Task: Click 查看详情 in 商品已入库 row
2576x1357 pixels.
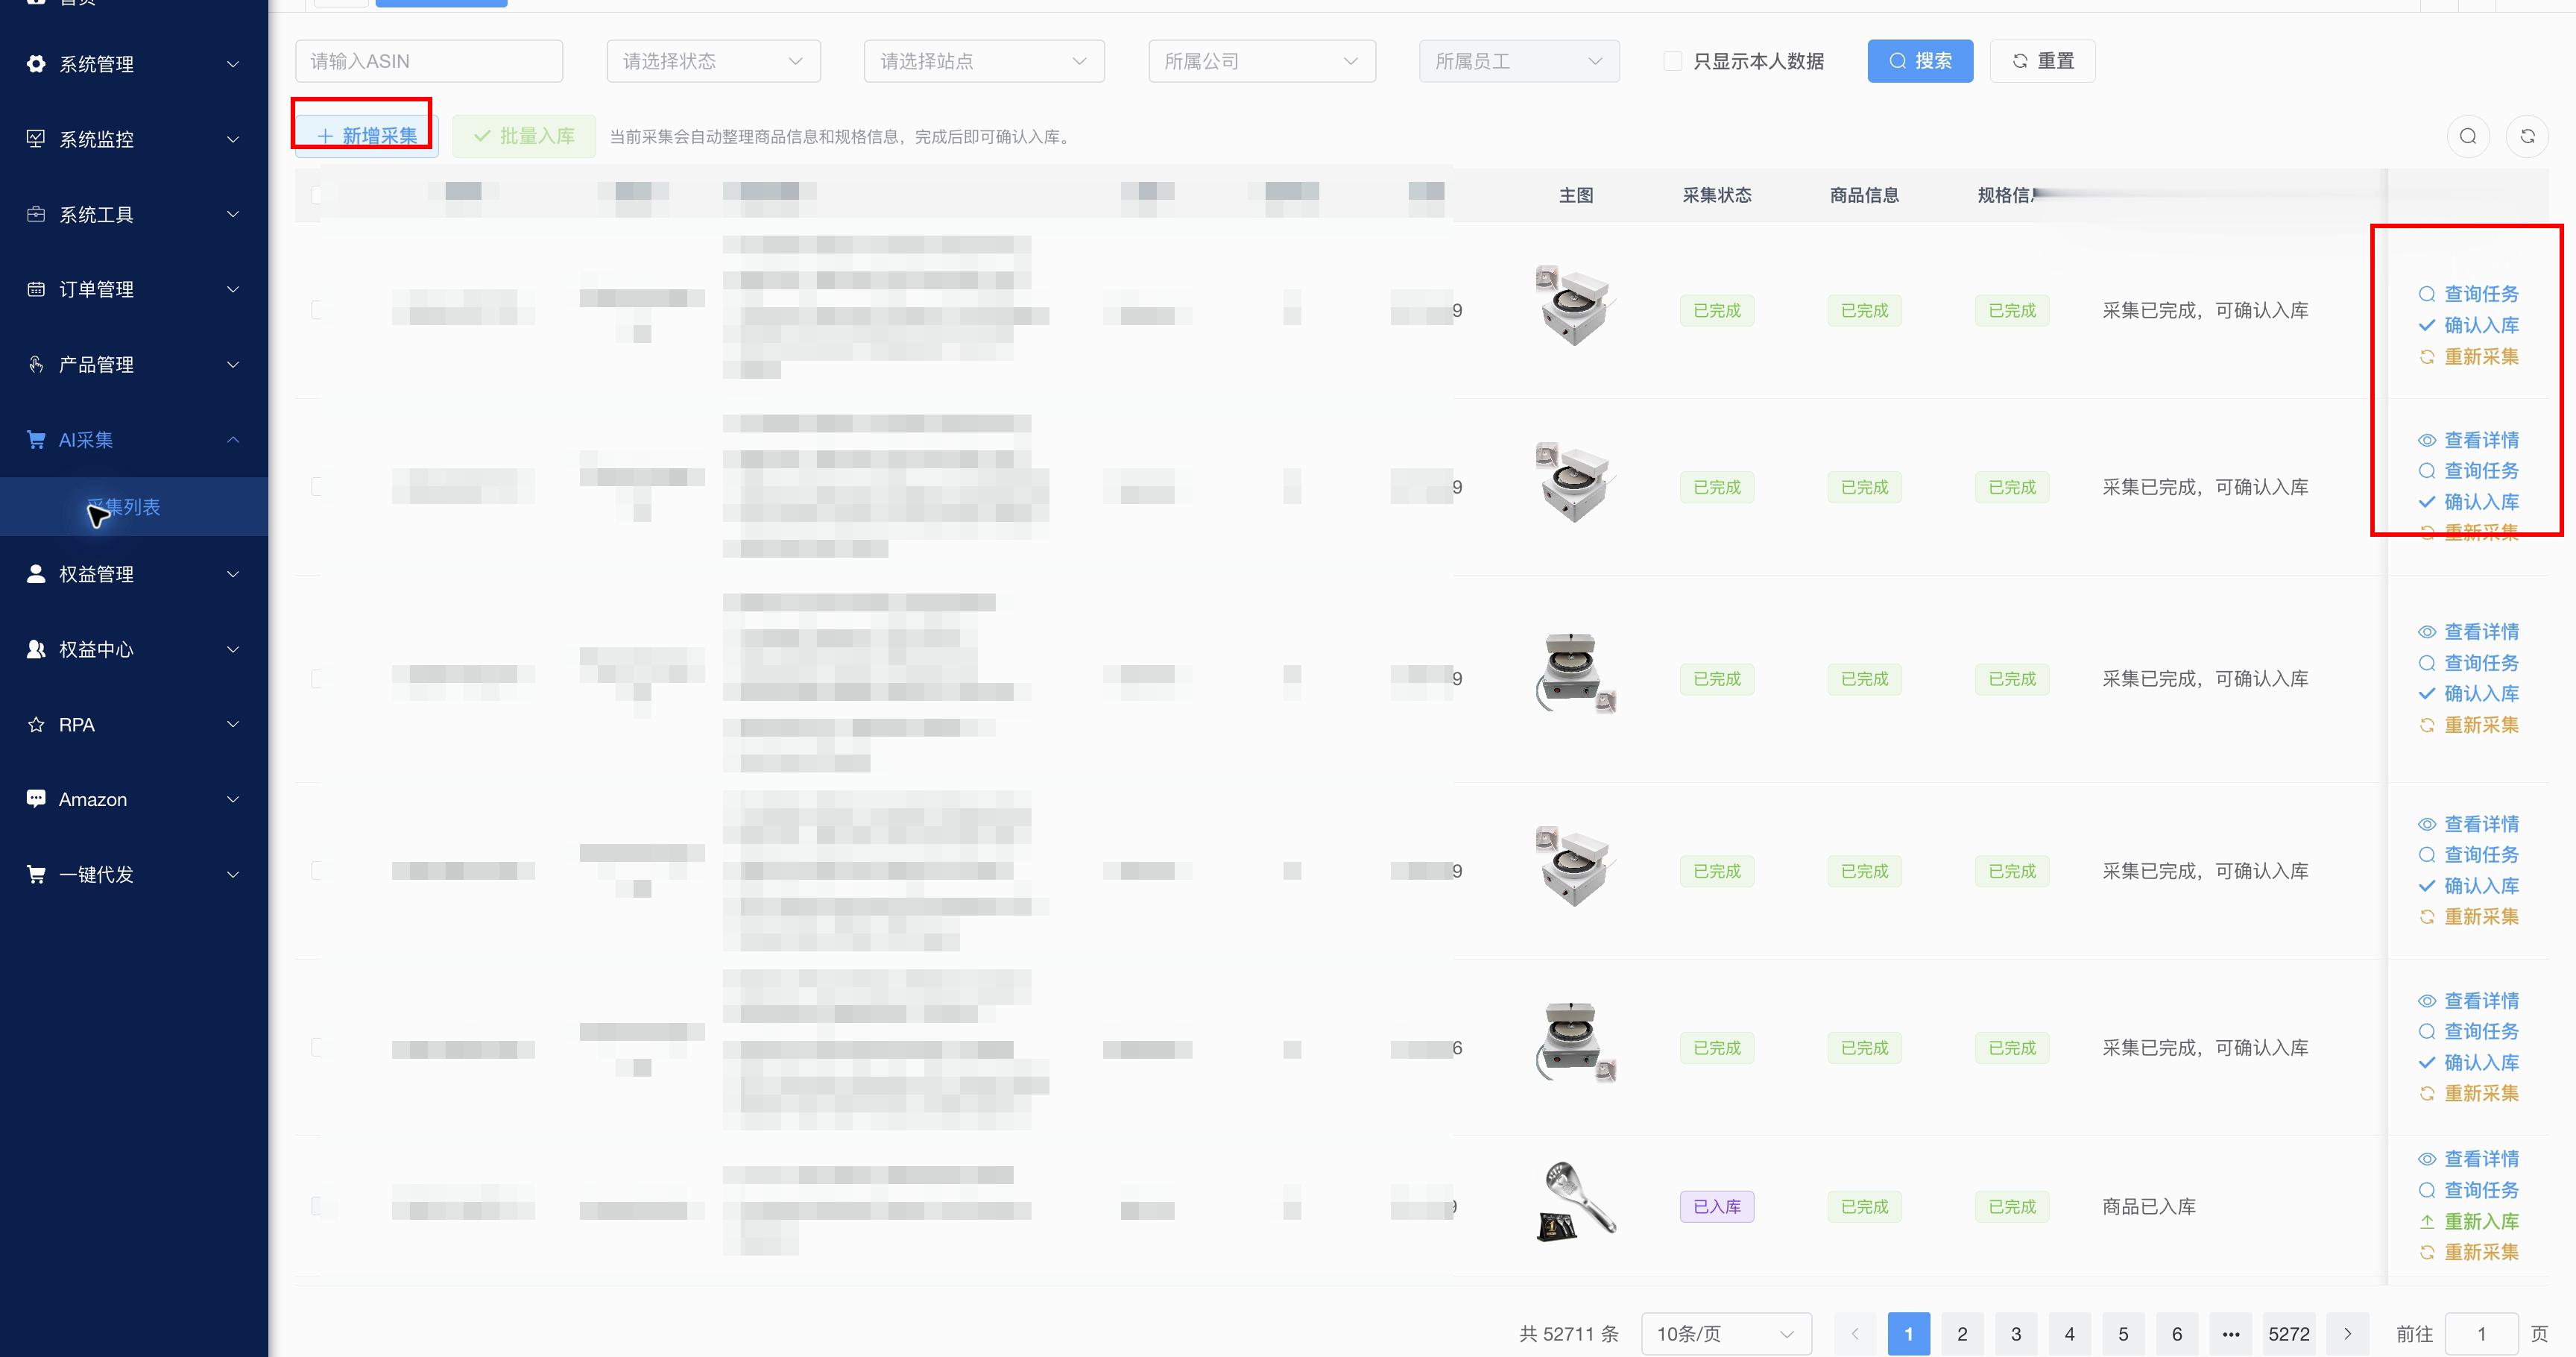Action: pos(2468,1158)
